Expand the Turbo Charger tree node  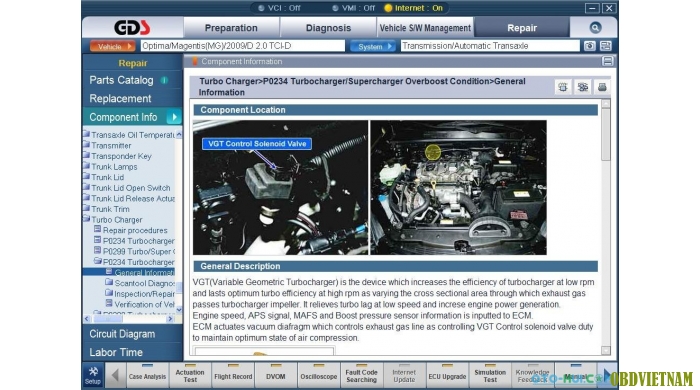point(87,219)
